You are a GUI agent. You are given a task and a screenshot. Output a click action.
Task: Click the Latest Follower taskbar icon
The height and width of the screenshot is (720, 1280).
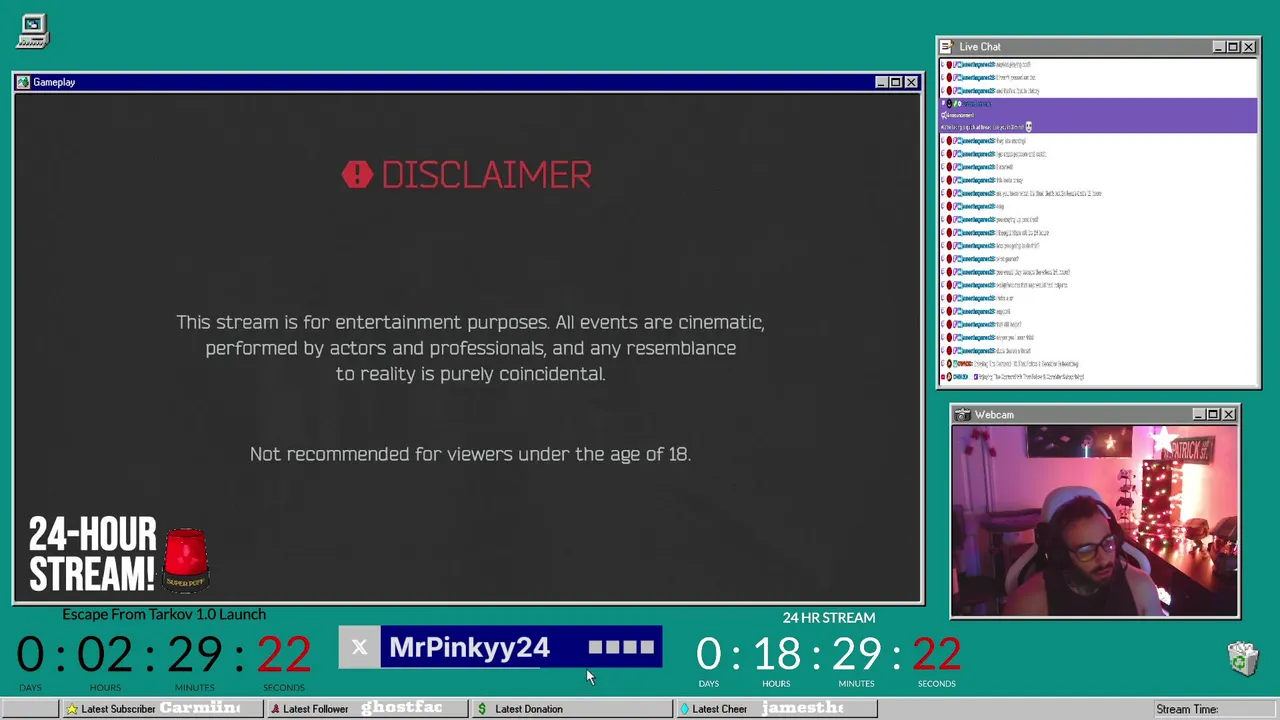pyautogui.click(x=275, y=709)
